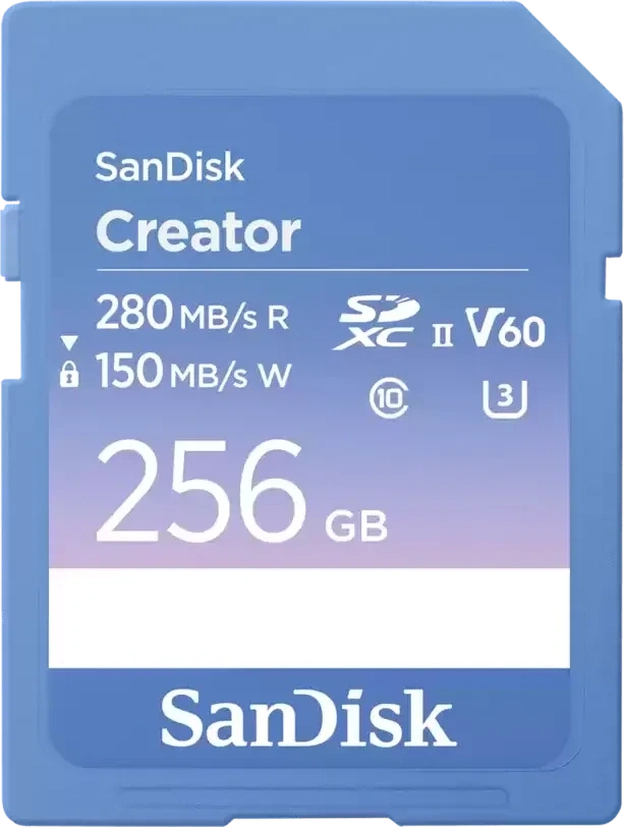Click the GB unit label
624x827 pixels.
356,525
